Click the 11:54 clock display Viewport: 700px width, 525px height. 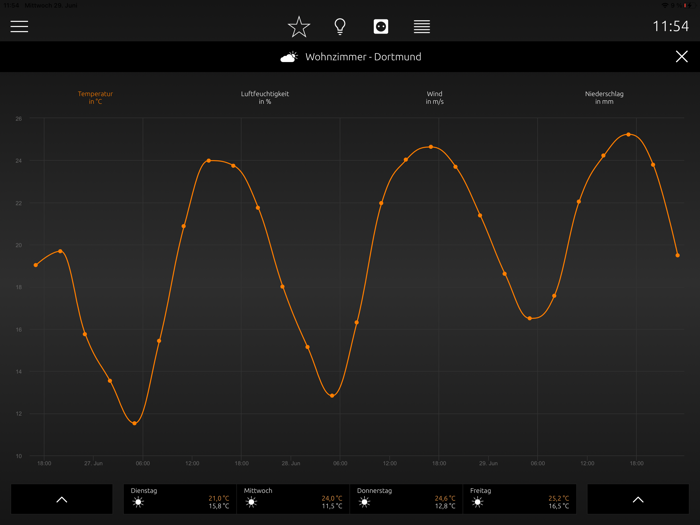tap(671, 26)
